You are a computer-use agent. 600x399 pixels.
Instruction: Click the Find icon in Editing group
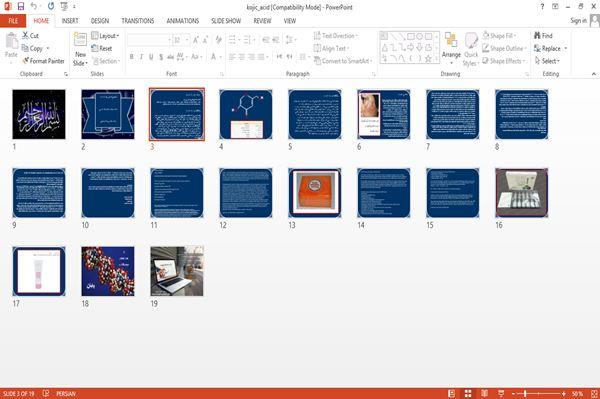[x=543, y=36]
